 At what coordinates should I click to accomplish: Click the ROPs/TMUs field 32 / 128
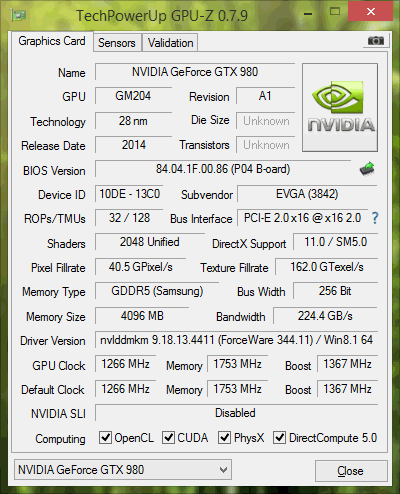click(129, 218)
